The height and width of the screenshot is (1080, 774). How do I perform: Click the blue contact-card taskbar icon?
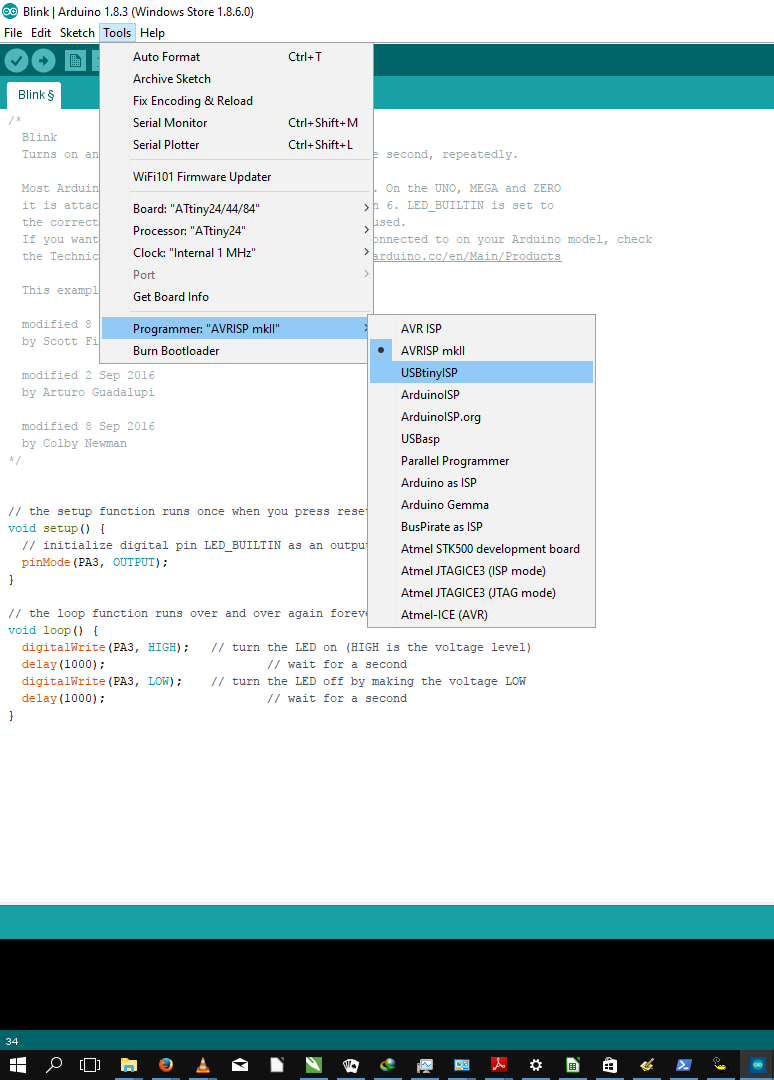(x=461, y=1065)
